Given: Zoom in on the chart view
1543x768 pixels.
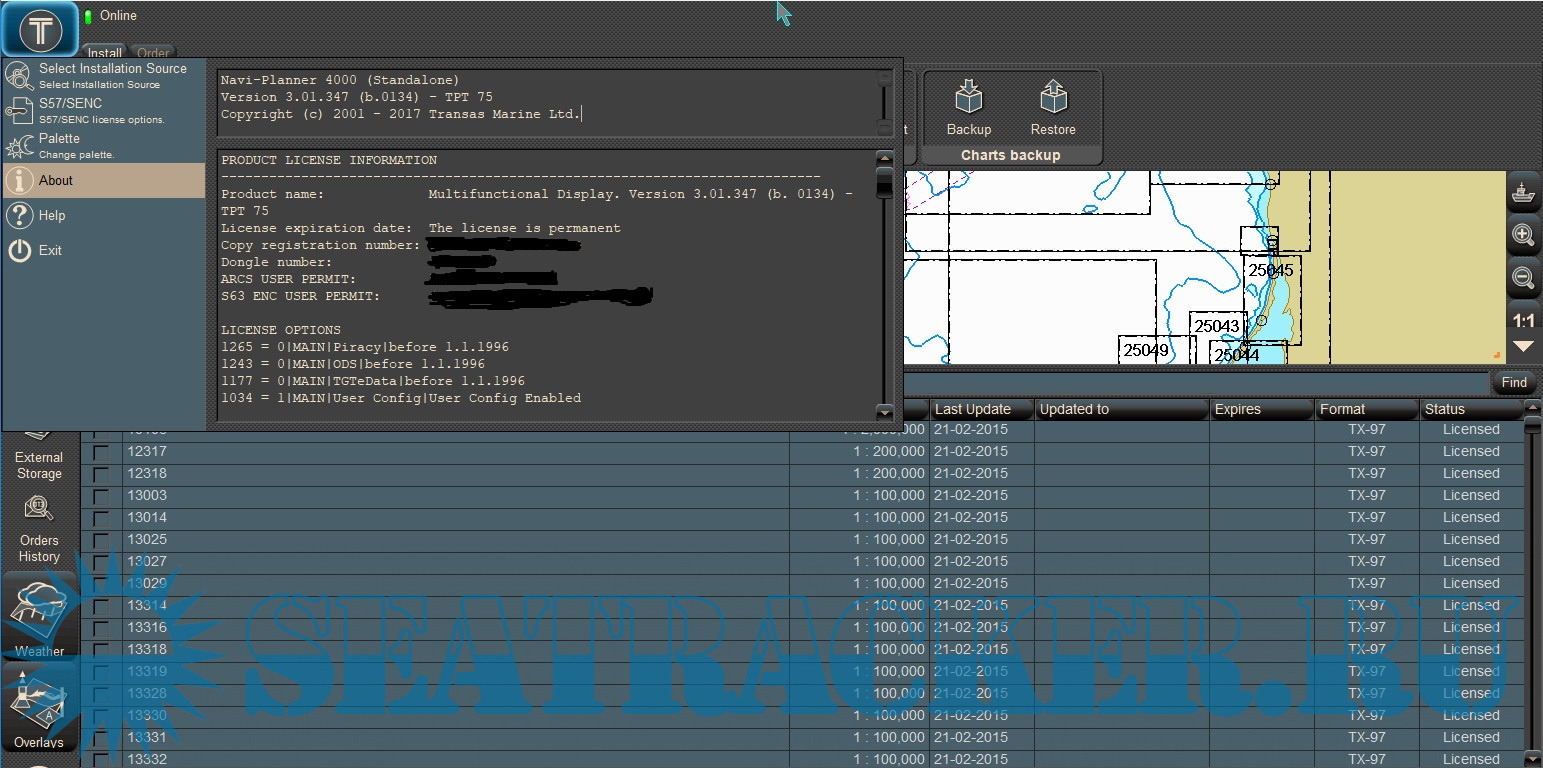Looking at the screenshot, I should [x=1523, y=235].
